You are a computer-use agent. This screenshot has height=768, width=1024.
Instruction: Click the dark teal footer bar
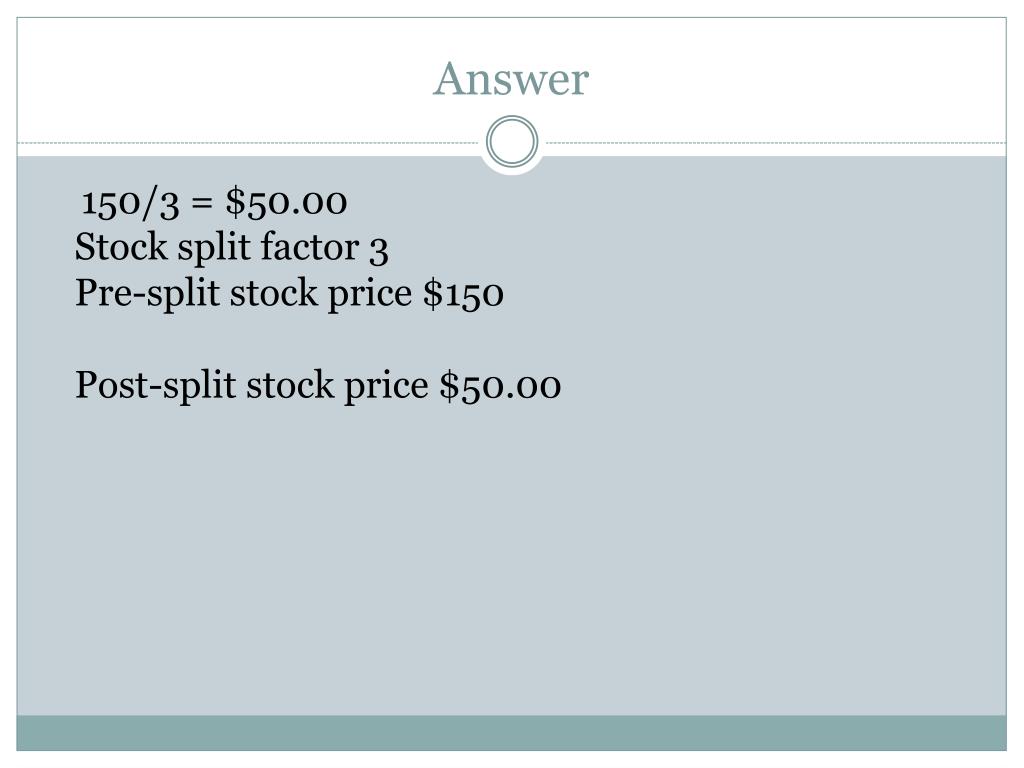point(511,733)
